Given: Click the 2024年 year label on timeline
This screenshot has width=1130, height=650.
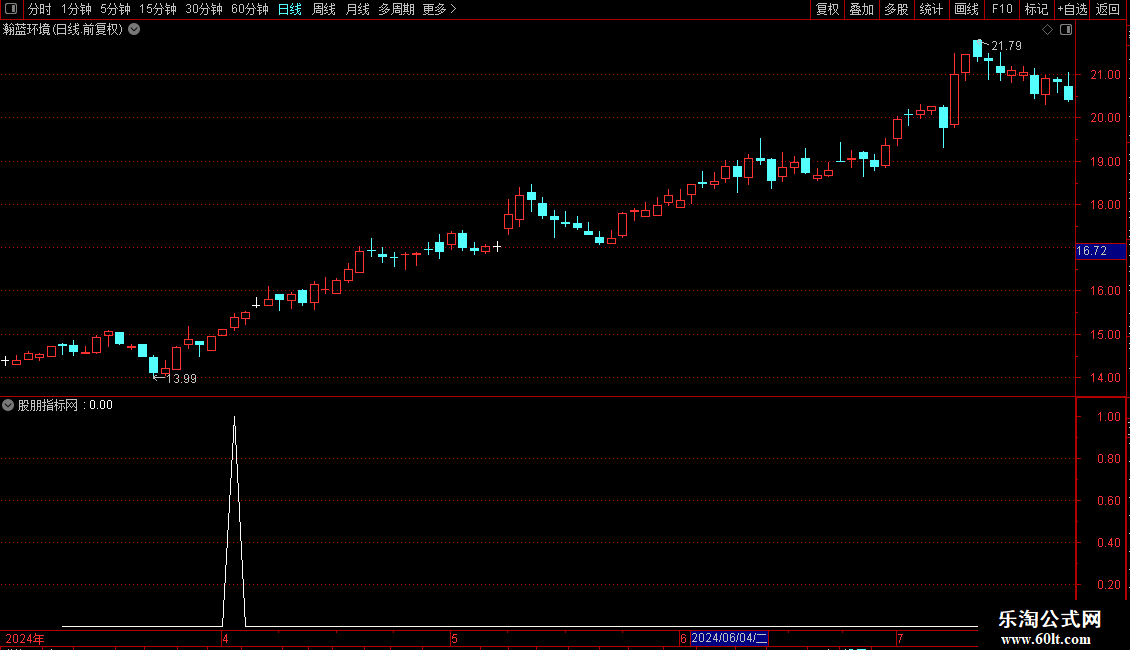Looking at the screenshot, I should pyautogui.click(x=25, y=638).
